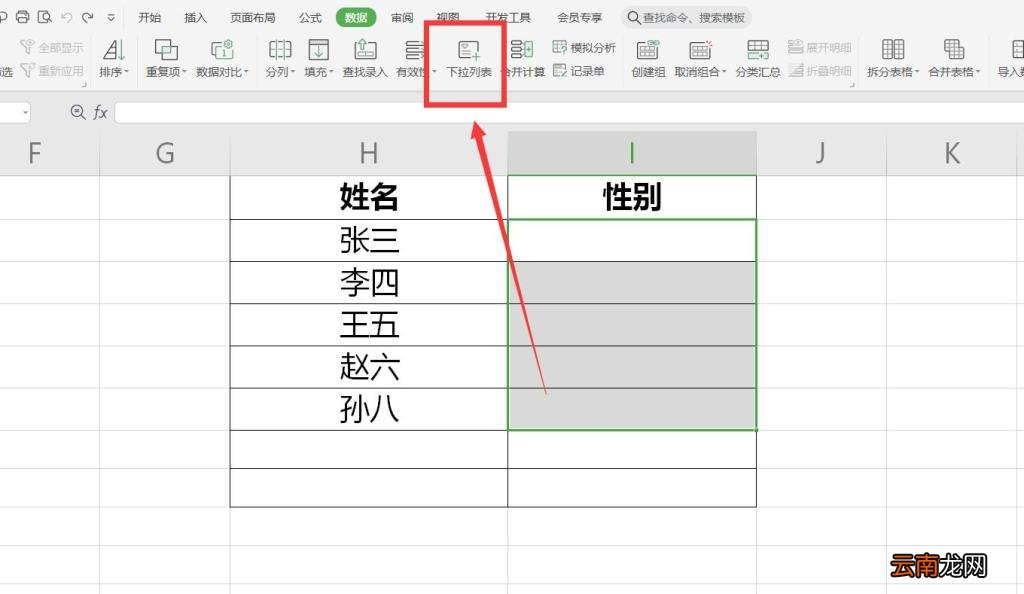Screen dimensions: 1024x594
Task: Click the 查找命令 search box
Action: tap(686, 18)
